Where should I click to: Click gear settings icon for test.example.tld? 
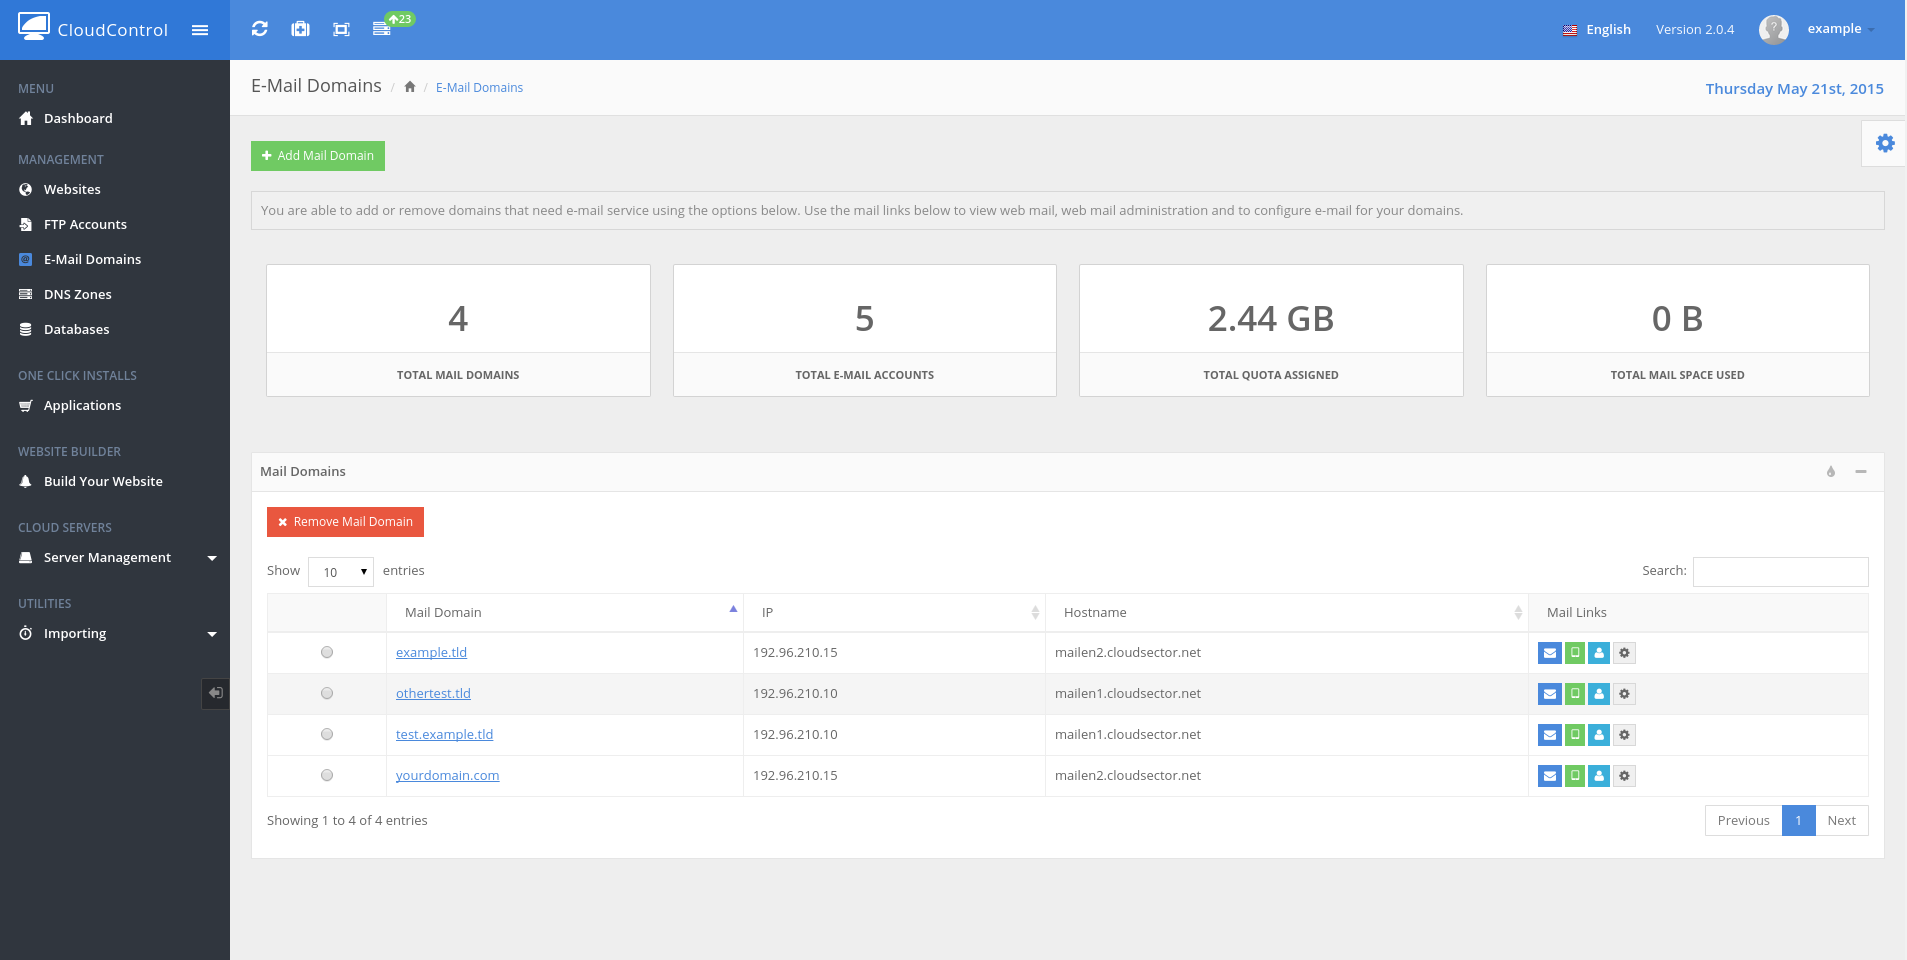1624,735
